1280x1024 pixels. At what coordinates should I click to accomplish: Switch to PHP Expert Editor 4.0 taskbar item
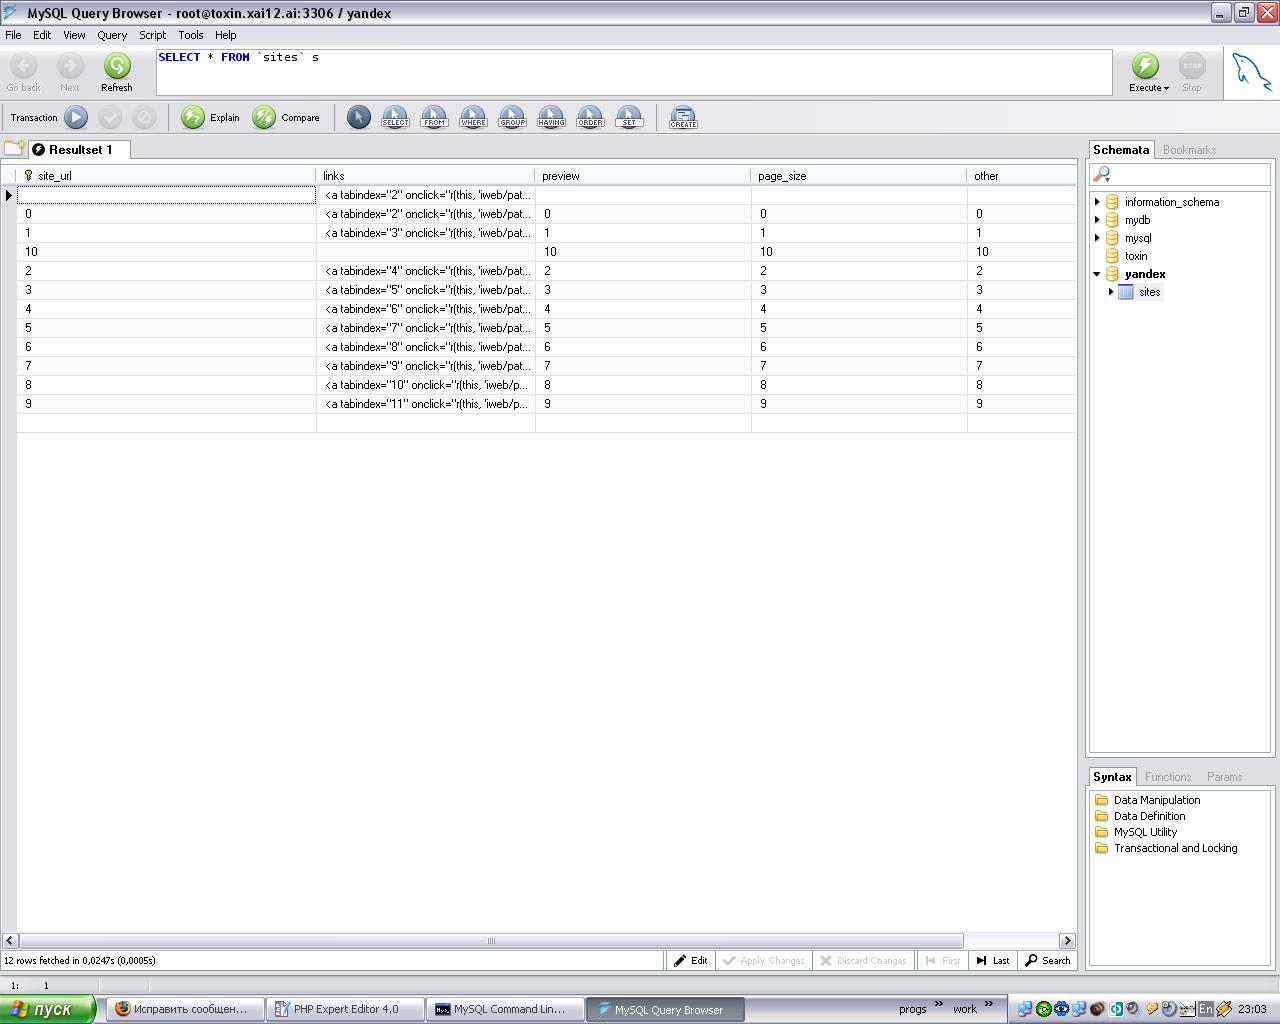347,1009
